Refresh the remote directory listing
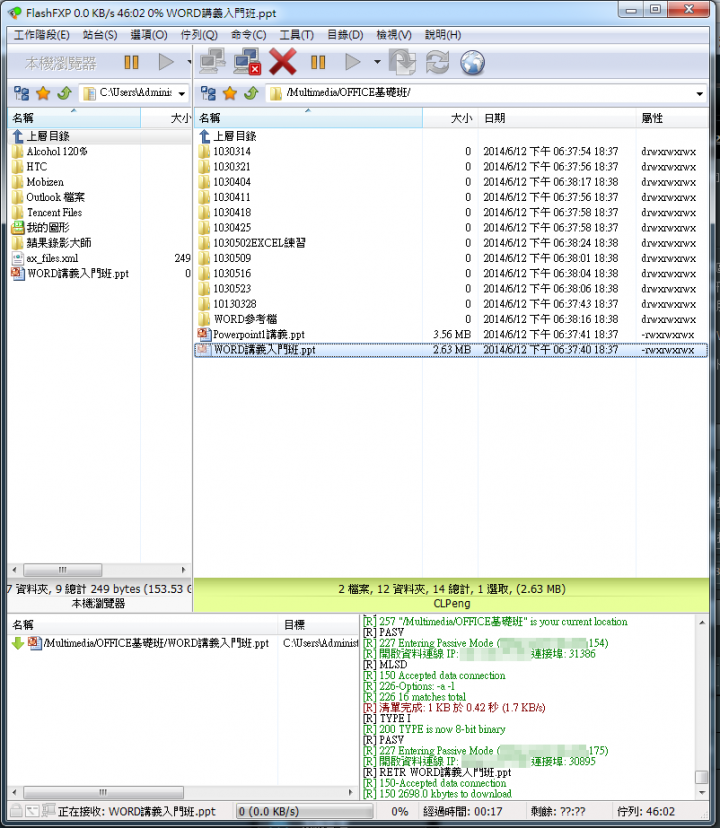This screenshot has width=720, height=828. (x=437, y=62)
